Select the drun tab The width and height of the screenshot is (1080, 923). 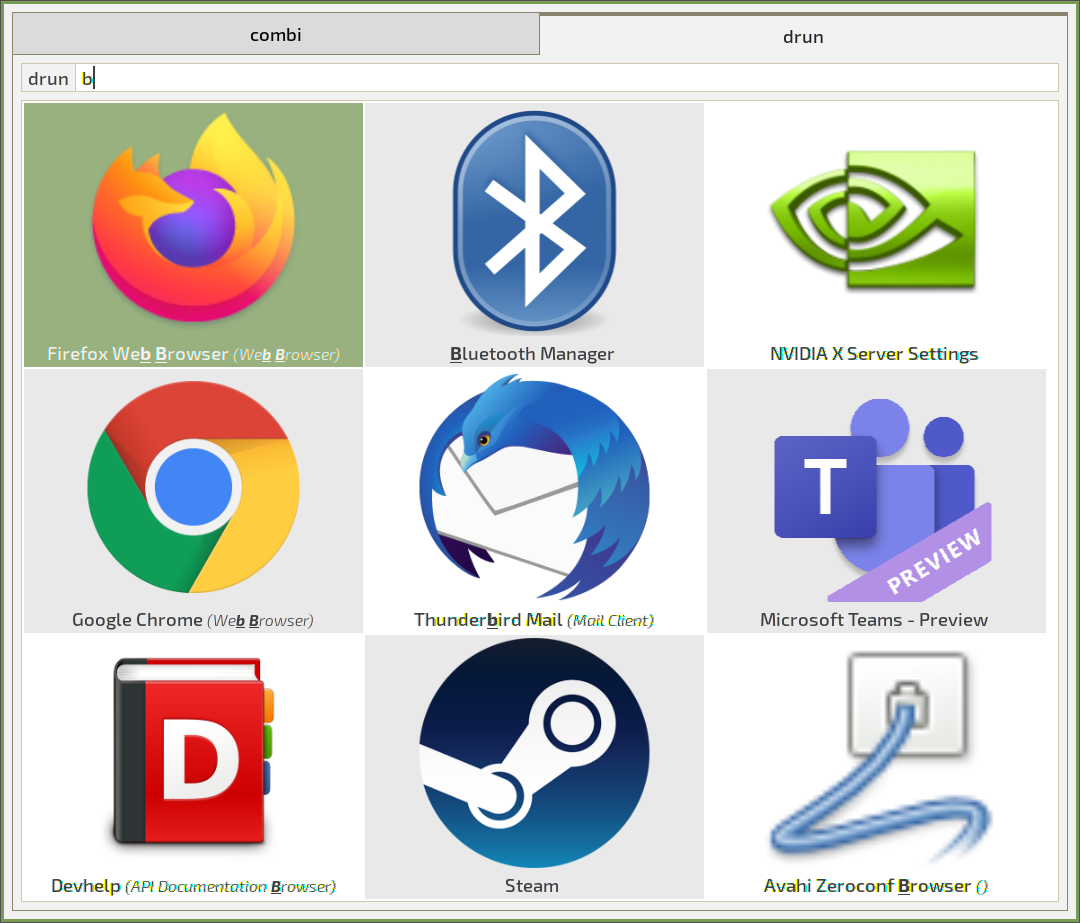pos(803,37)
